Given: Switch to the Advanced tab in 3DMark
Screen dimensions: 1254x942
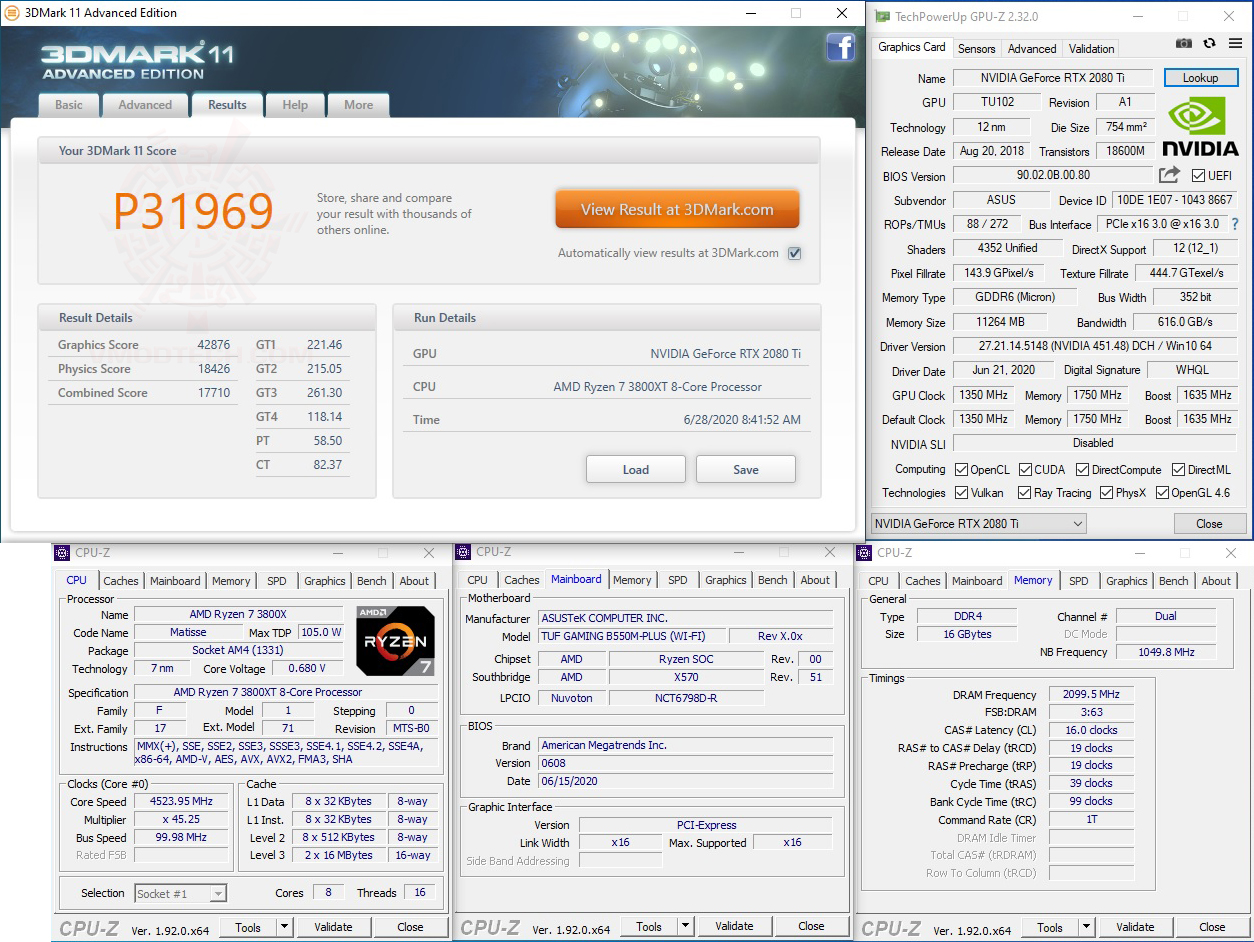Looking at the screenshot, I should (145, 105).
